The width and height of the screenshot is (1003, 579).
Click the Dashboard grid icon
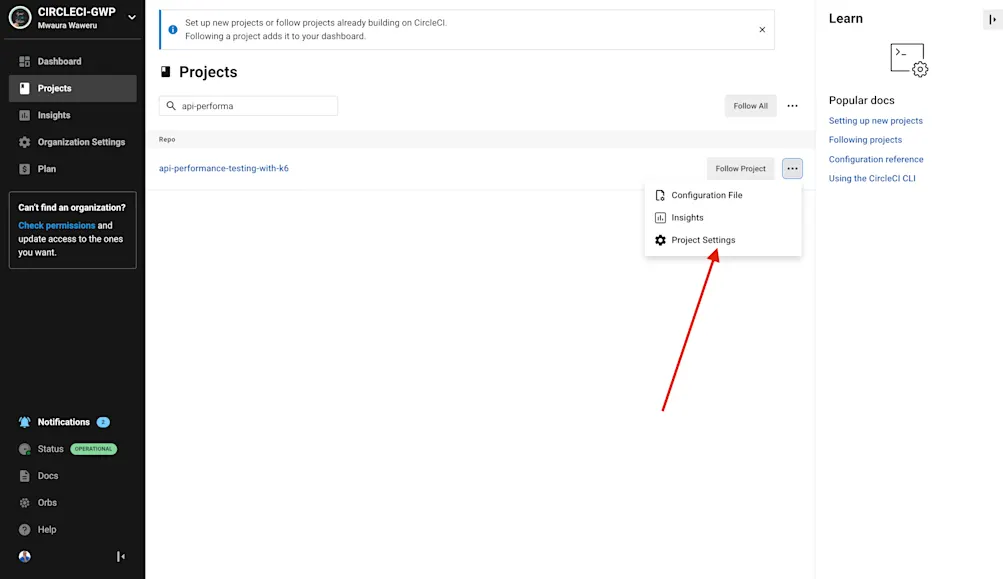[24, 61]
